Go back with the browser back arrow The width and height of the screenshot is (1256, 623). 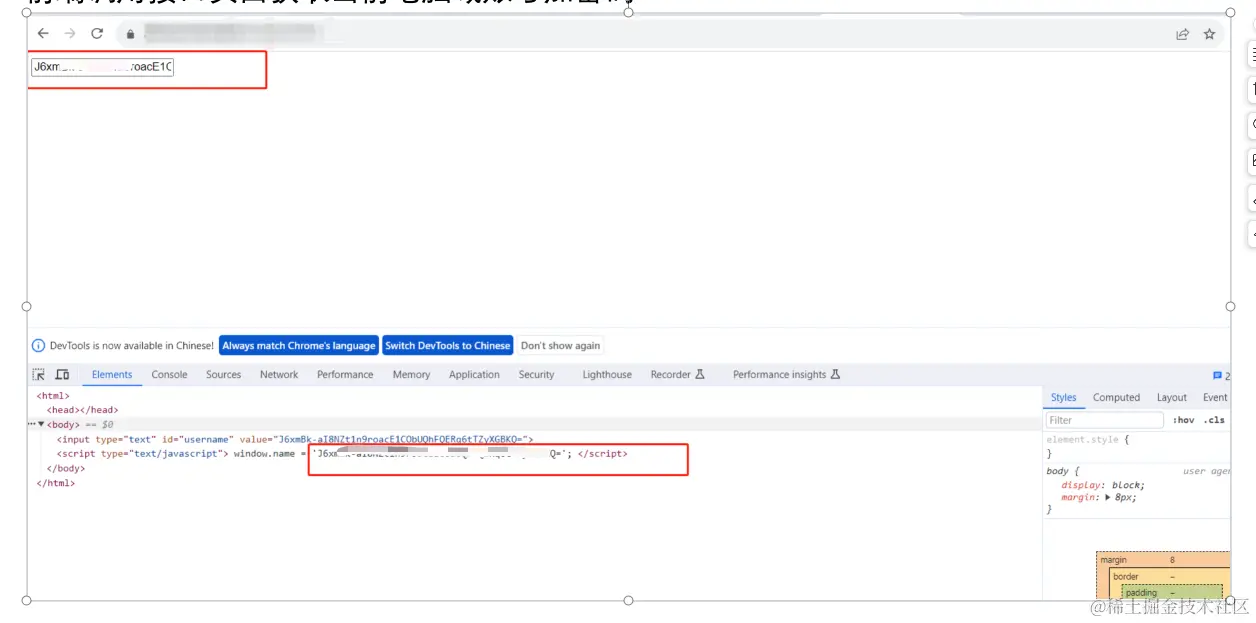click(43, 33)
